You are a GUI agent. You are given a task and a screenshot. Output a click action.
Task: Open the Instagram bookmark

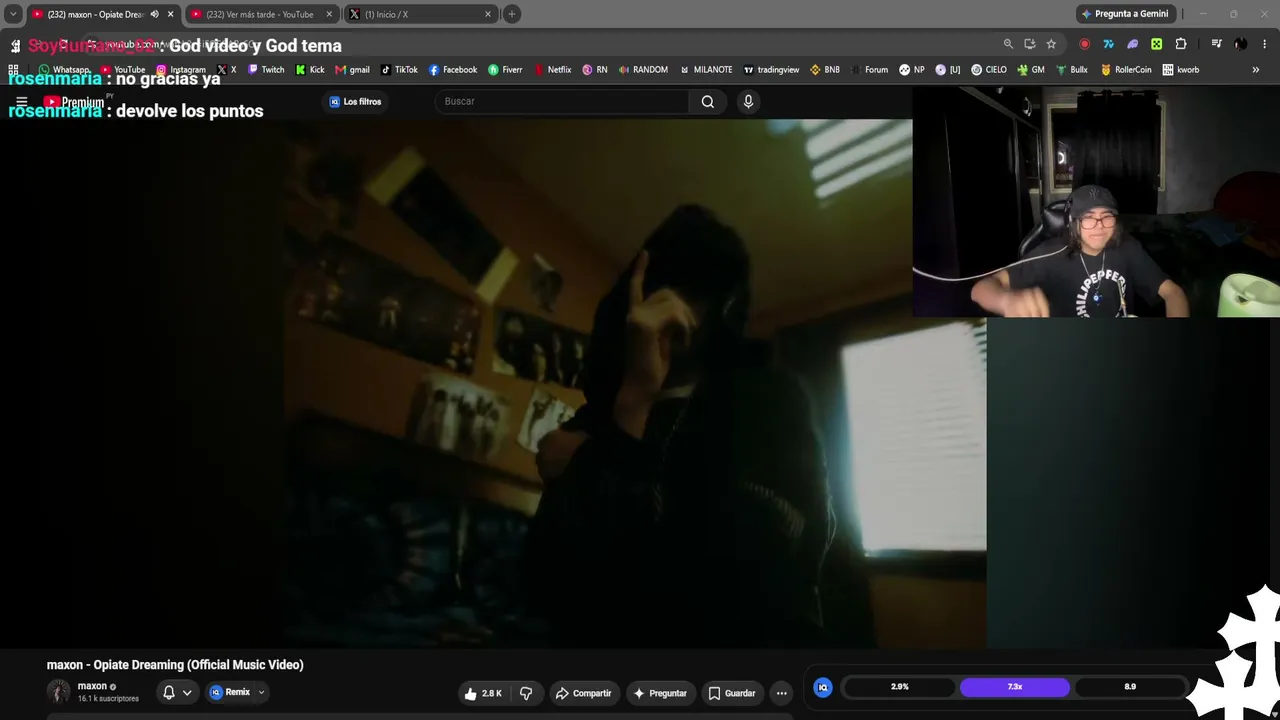[180, 70]
